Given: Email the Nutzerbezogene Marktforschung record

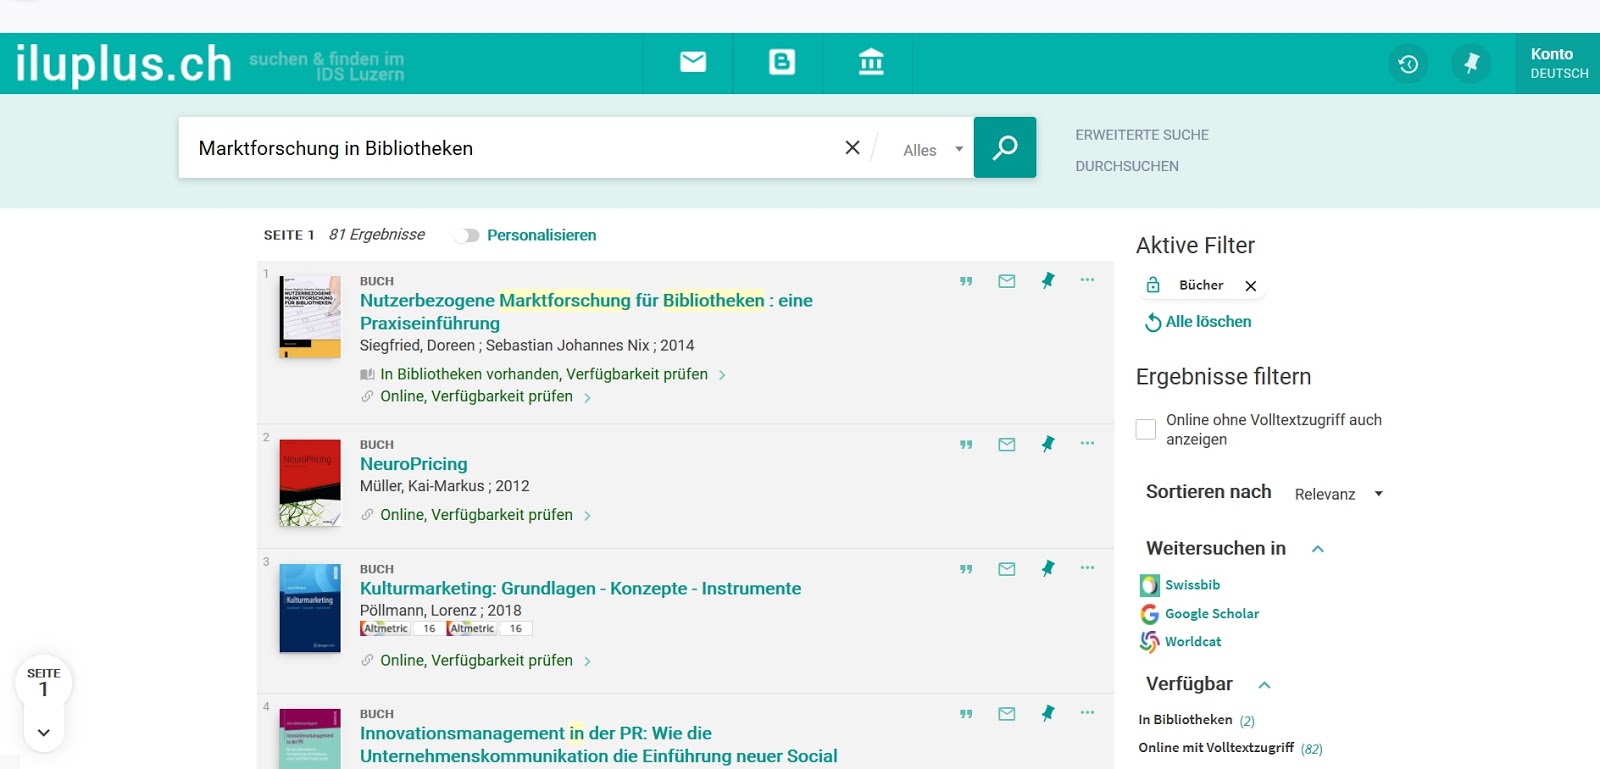Looking at the screenshot, I should point(1007,281).
